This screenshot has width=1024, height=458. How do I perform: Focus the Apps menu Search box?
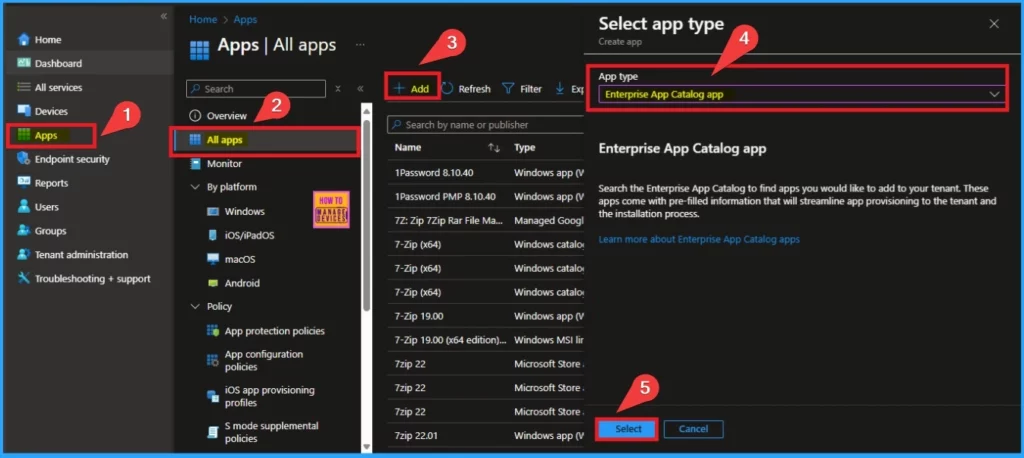point(255,89)
